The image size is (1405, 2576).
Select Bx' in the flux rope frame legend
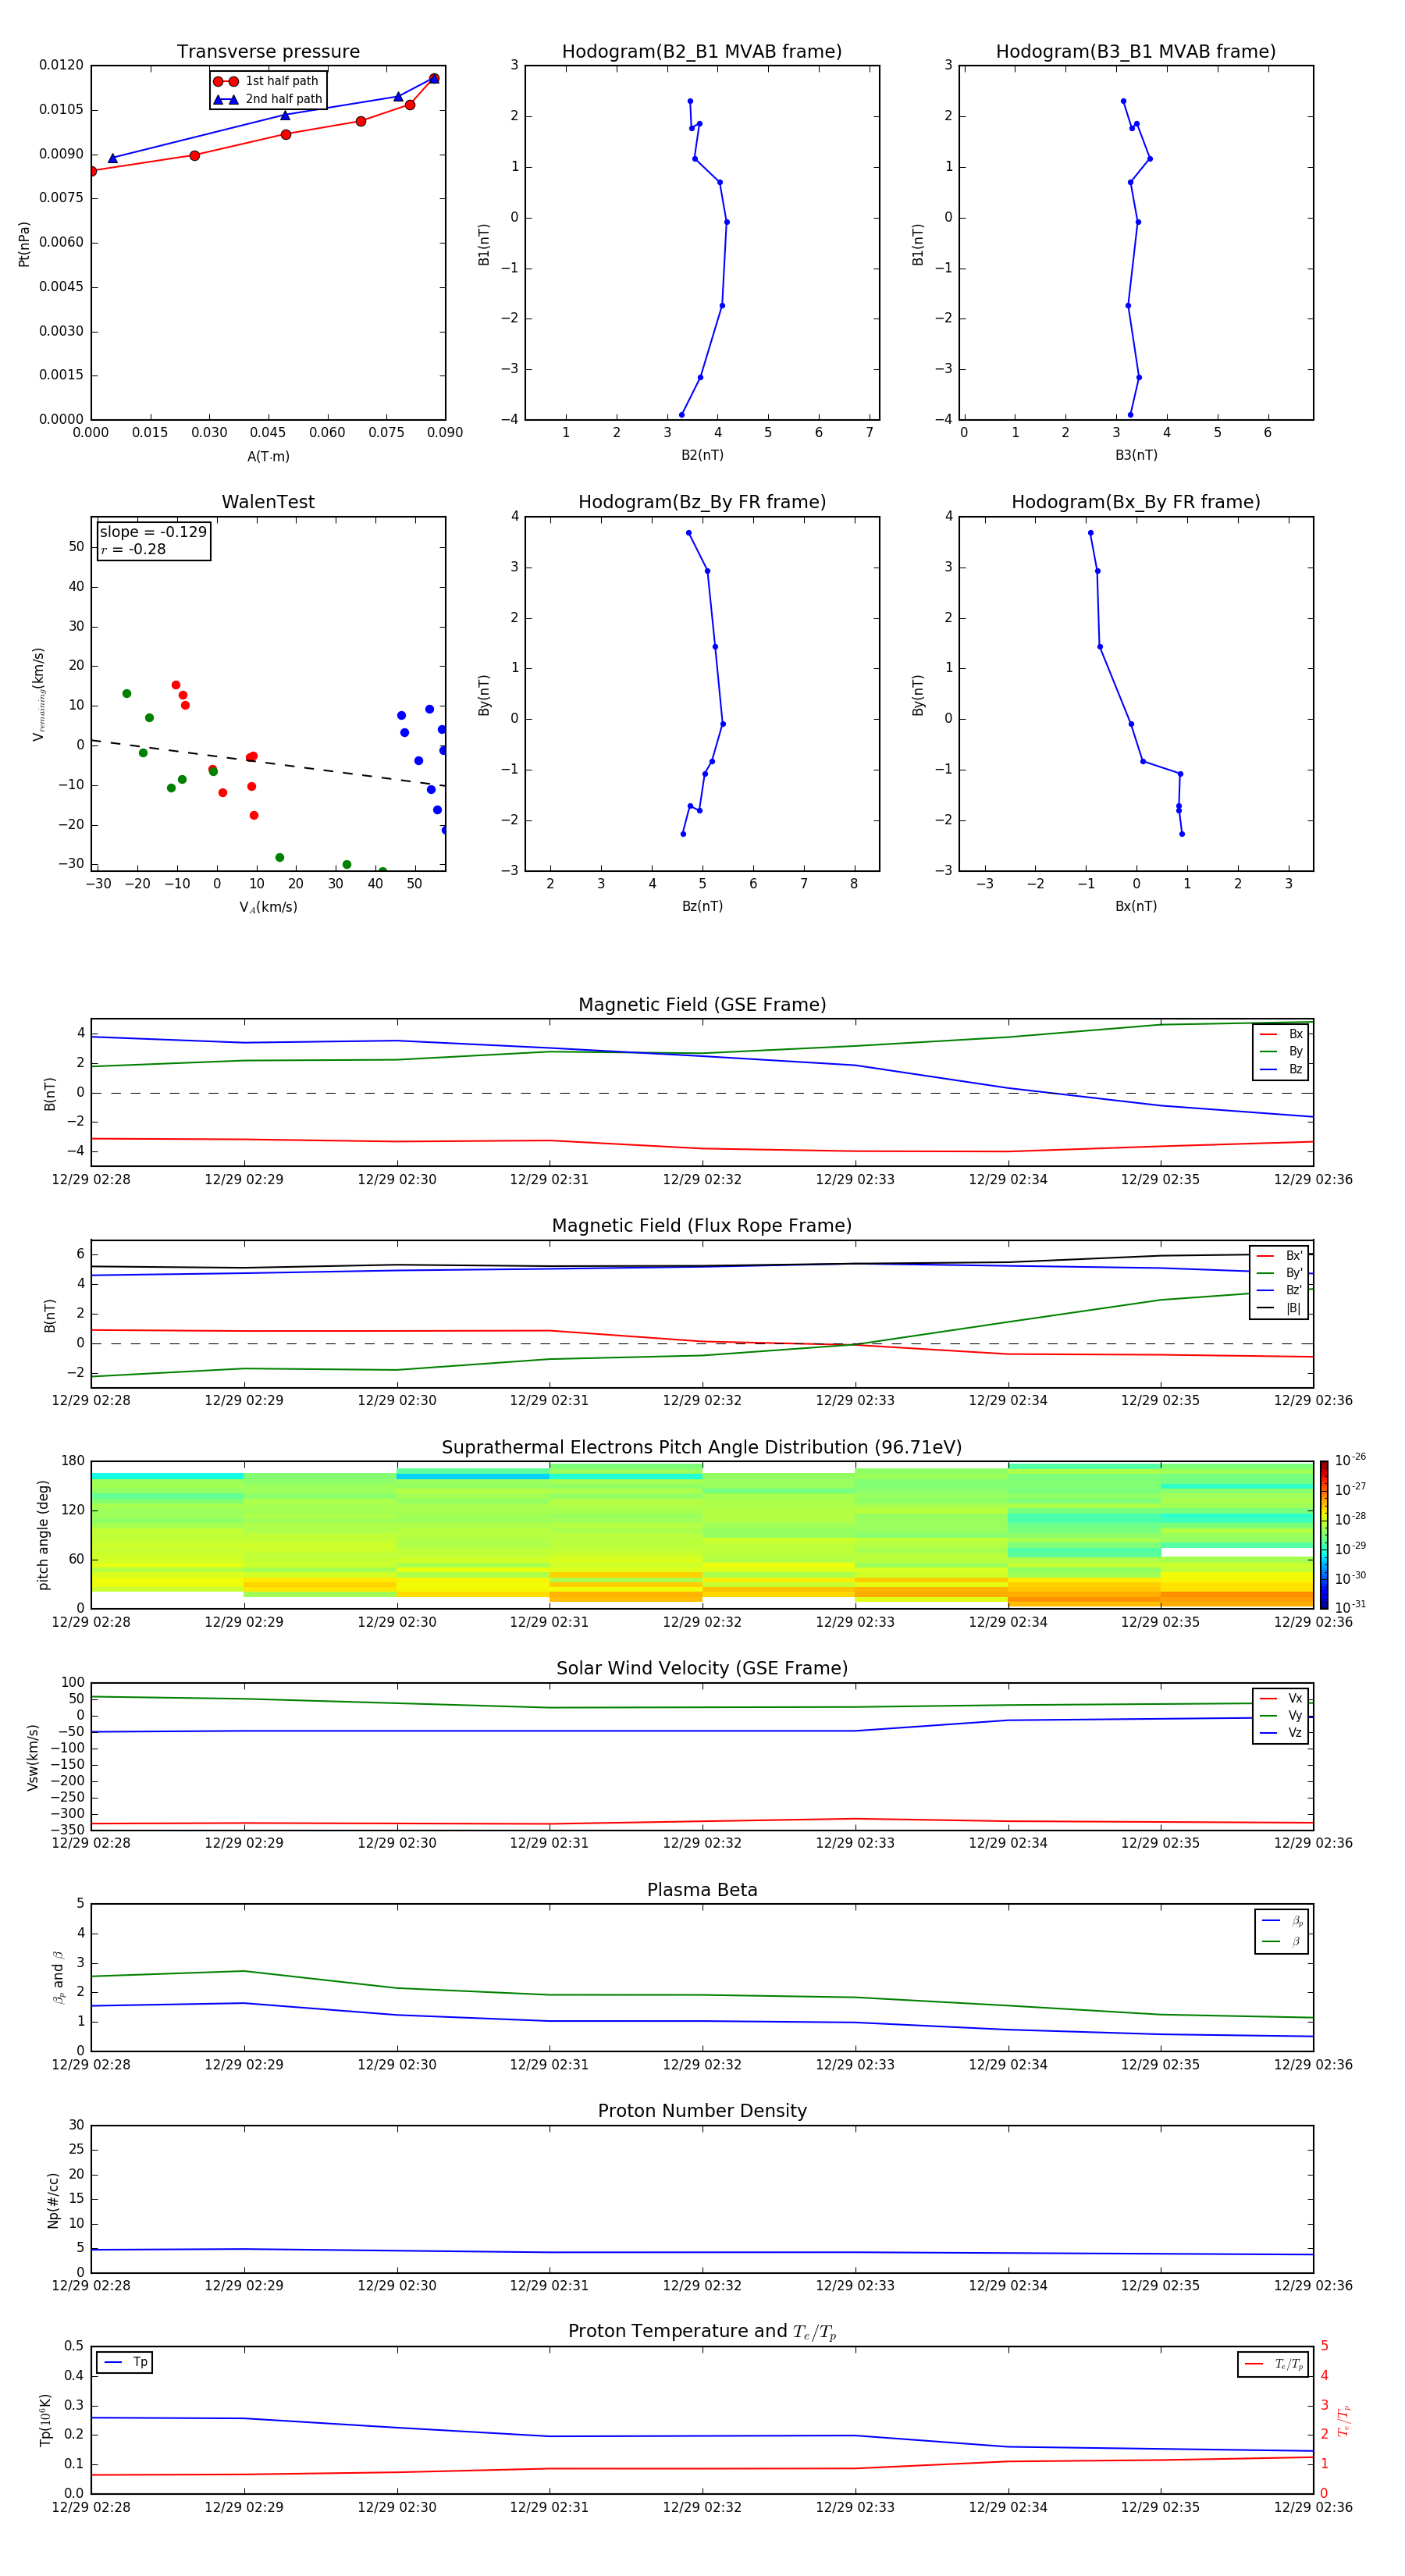[x=1279, y=1256]
